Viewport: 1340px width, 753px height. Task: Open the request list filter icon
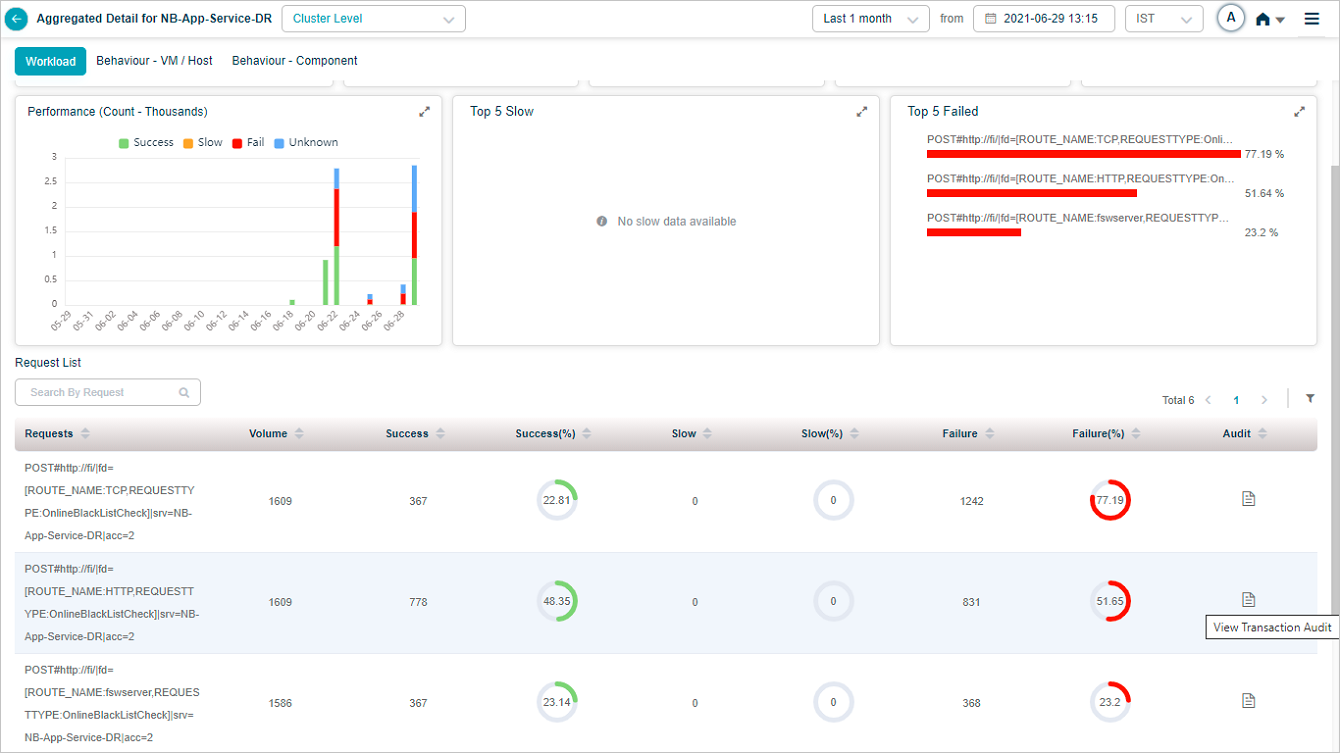tap(1310, 399)
